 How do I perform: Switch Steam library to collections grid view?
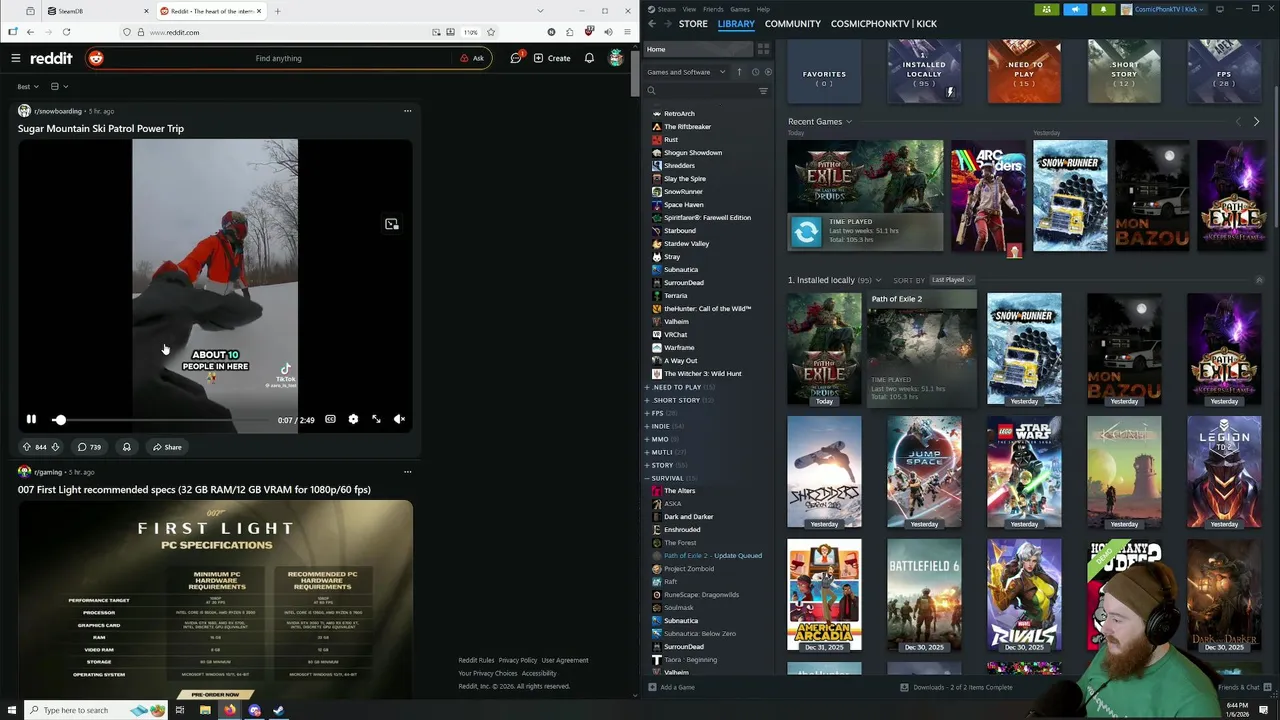click(x=763, y=49)
